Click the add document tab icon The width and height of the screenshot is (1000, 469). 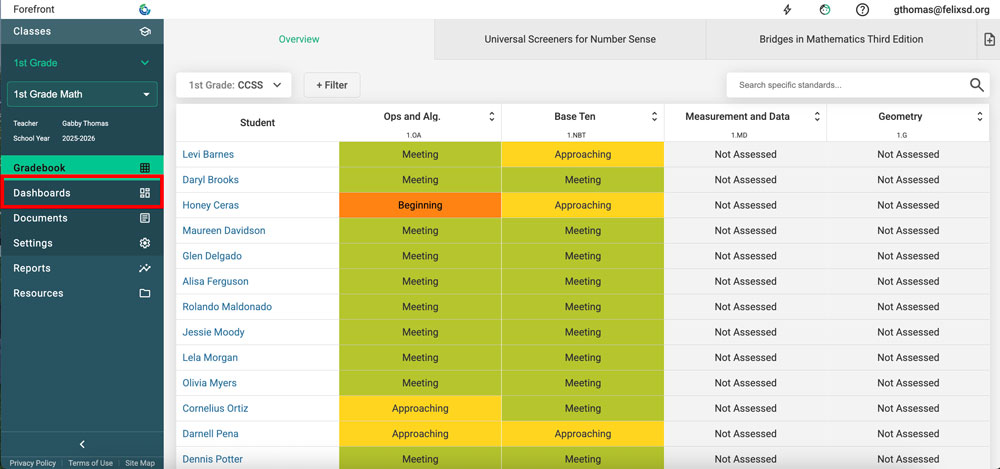pos(989,40)
